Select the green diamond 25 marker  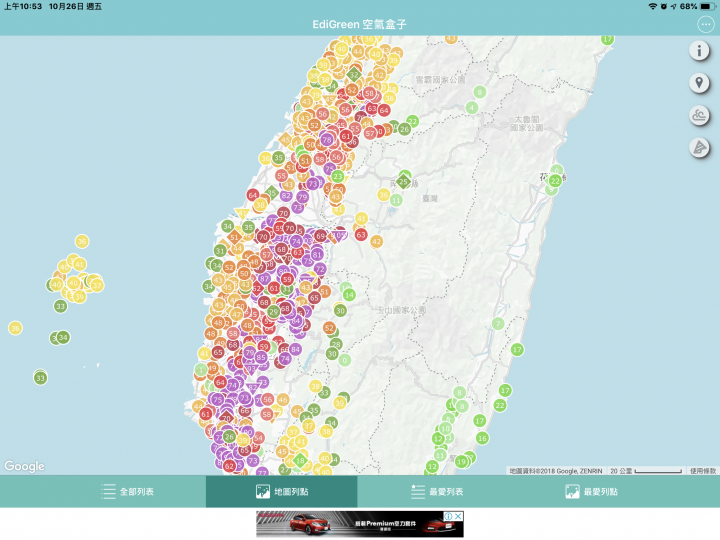[x=403, y=182]
